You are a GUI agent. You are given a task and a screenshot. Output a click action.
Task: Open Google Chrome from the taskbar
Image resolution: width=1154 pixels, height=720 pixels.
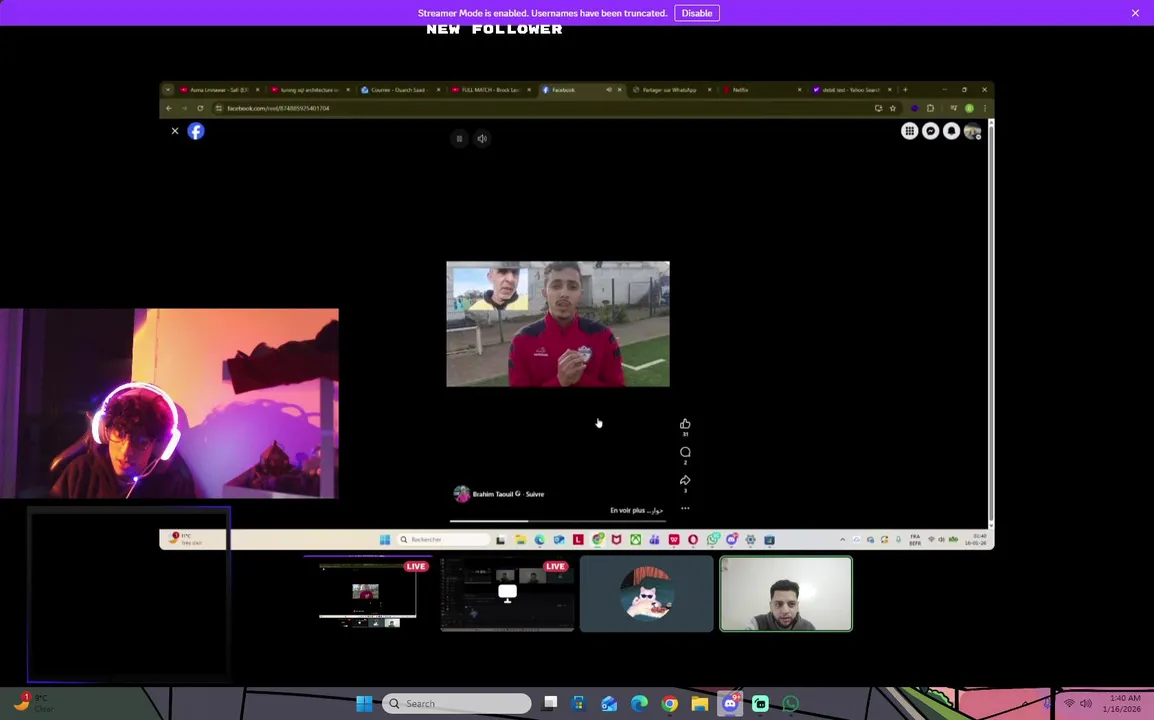pyautogui.click(x=669, y=704)
